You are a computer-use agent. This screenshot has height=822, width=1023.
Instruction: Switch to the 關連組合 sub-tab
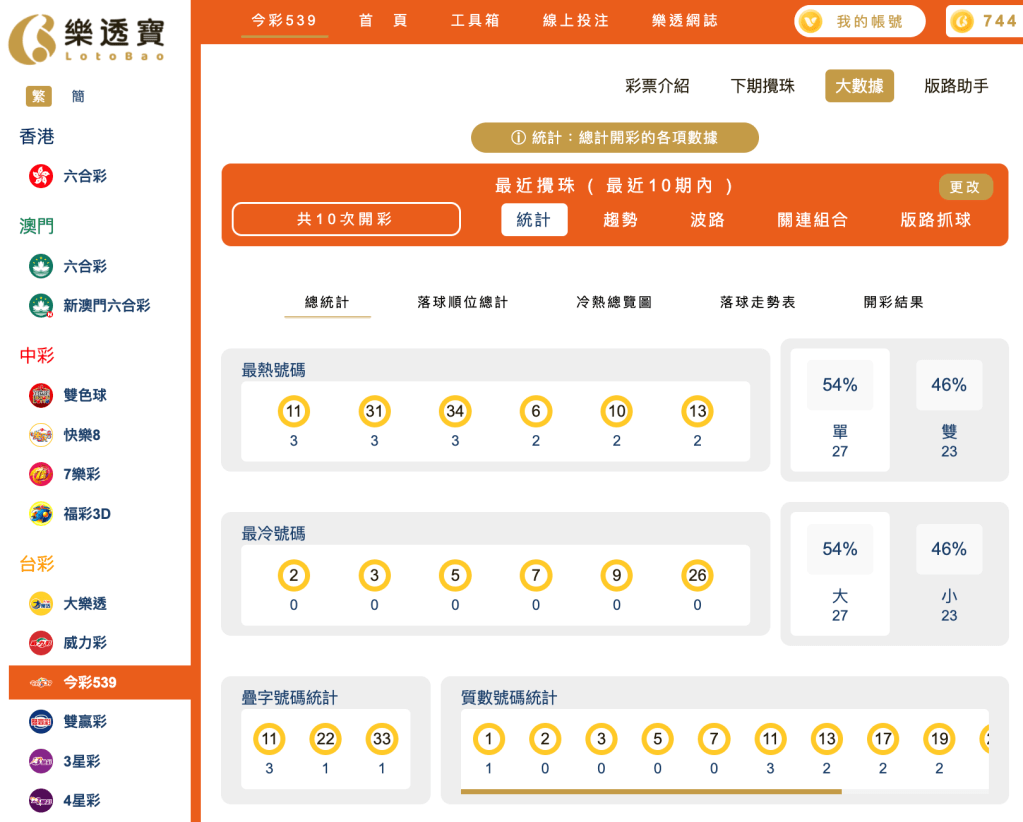click(x=813, y=220)
